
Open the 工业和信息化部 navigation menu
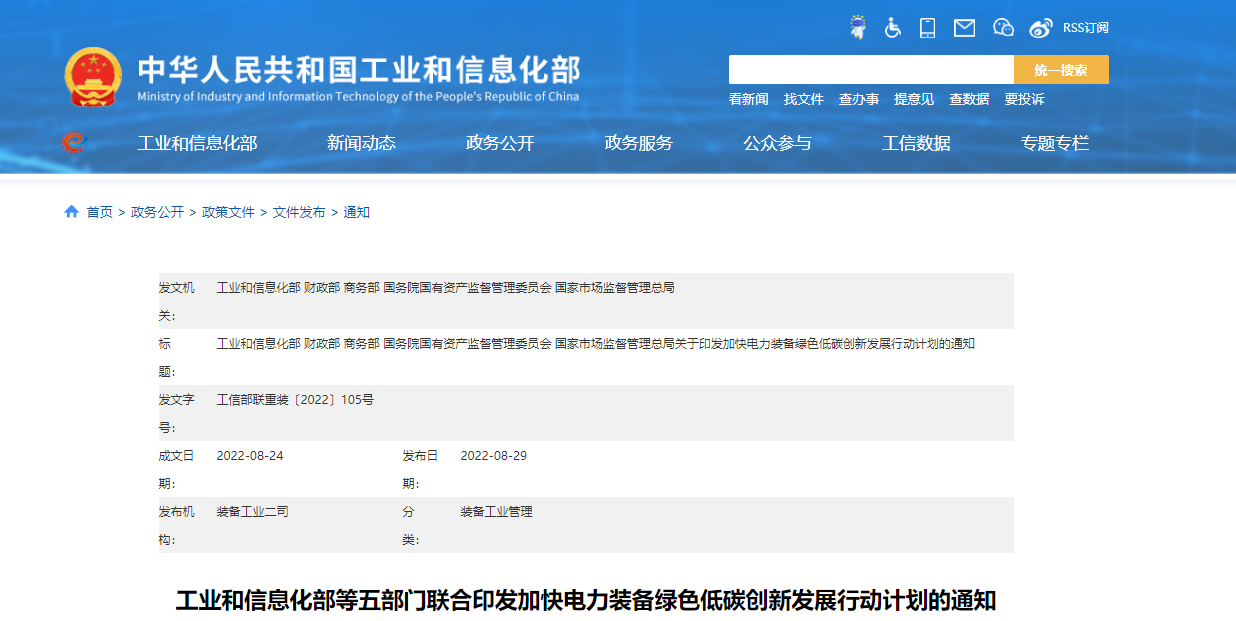[197, 143]
